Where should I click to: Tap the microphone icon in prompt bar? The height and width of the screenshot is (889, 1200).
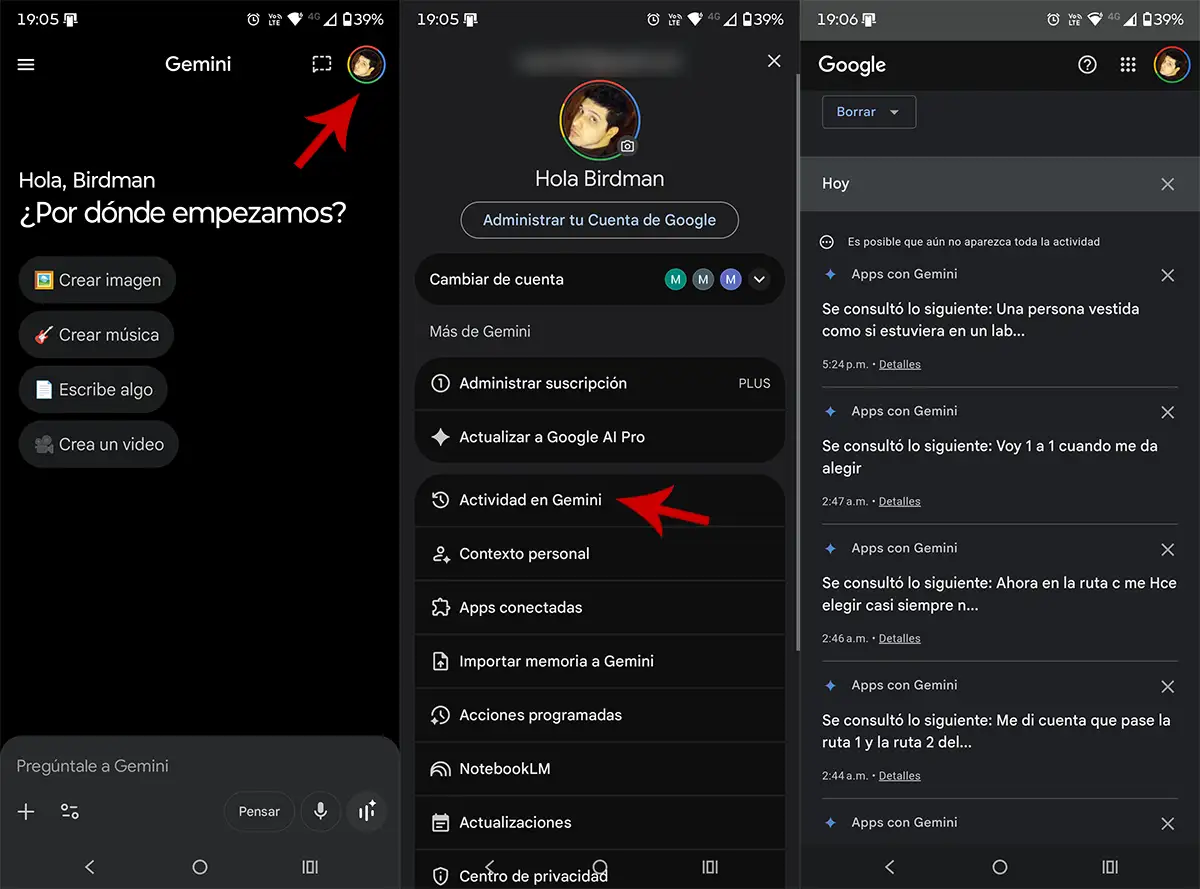[x=320, y=811]
